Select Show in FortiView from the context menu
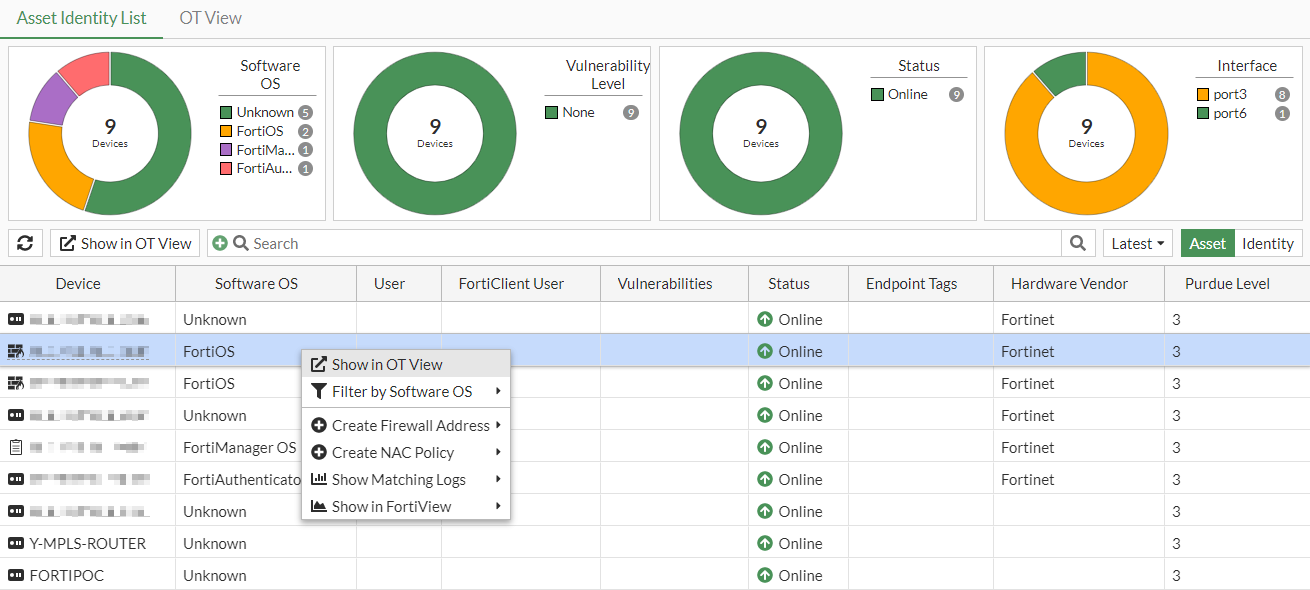 (x=388, y=506)
